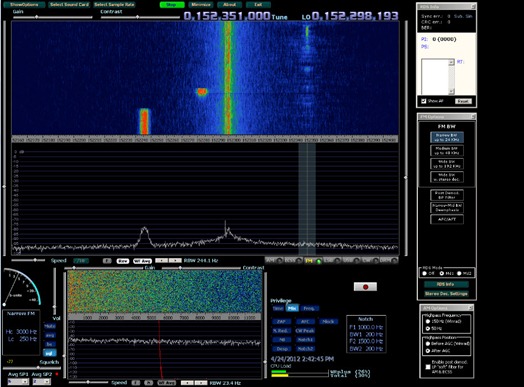Set Privilege to Time
This screenshot has width=524, height=387.
[x=278, y=308]
